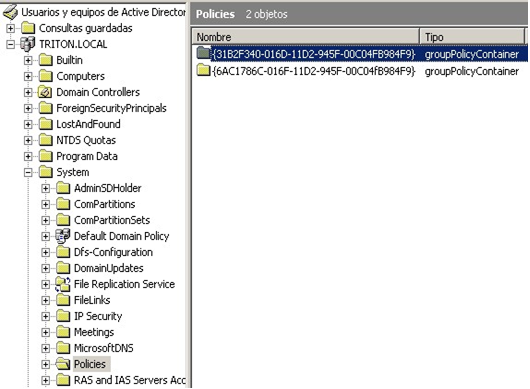Expand the Policies tree node
Screen dimensions: 530x389
coord(46,364)
